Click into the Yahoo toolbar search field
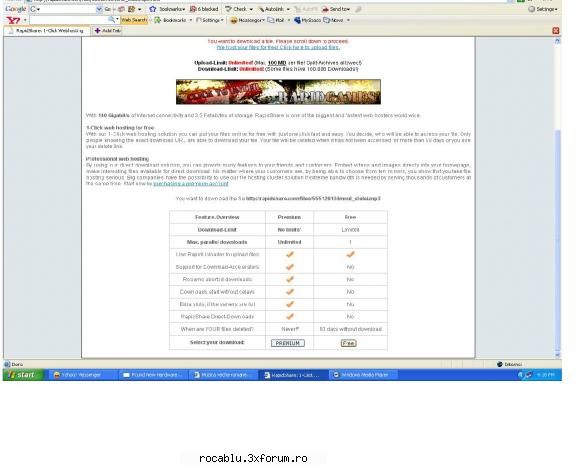 69,20
